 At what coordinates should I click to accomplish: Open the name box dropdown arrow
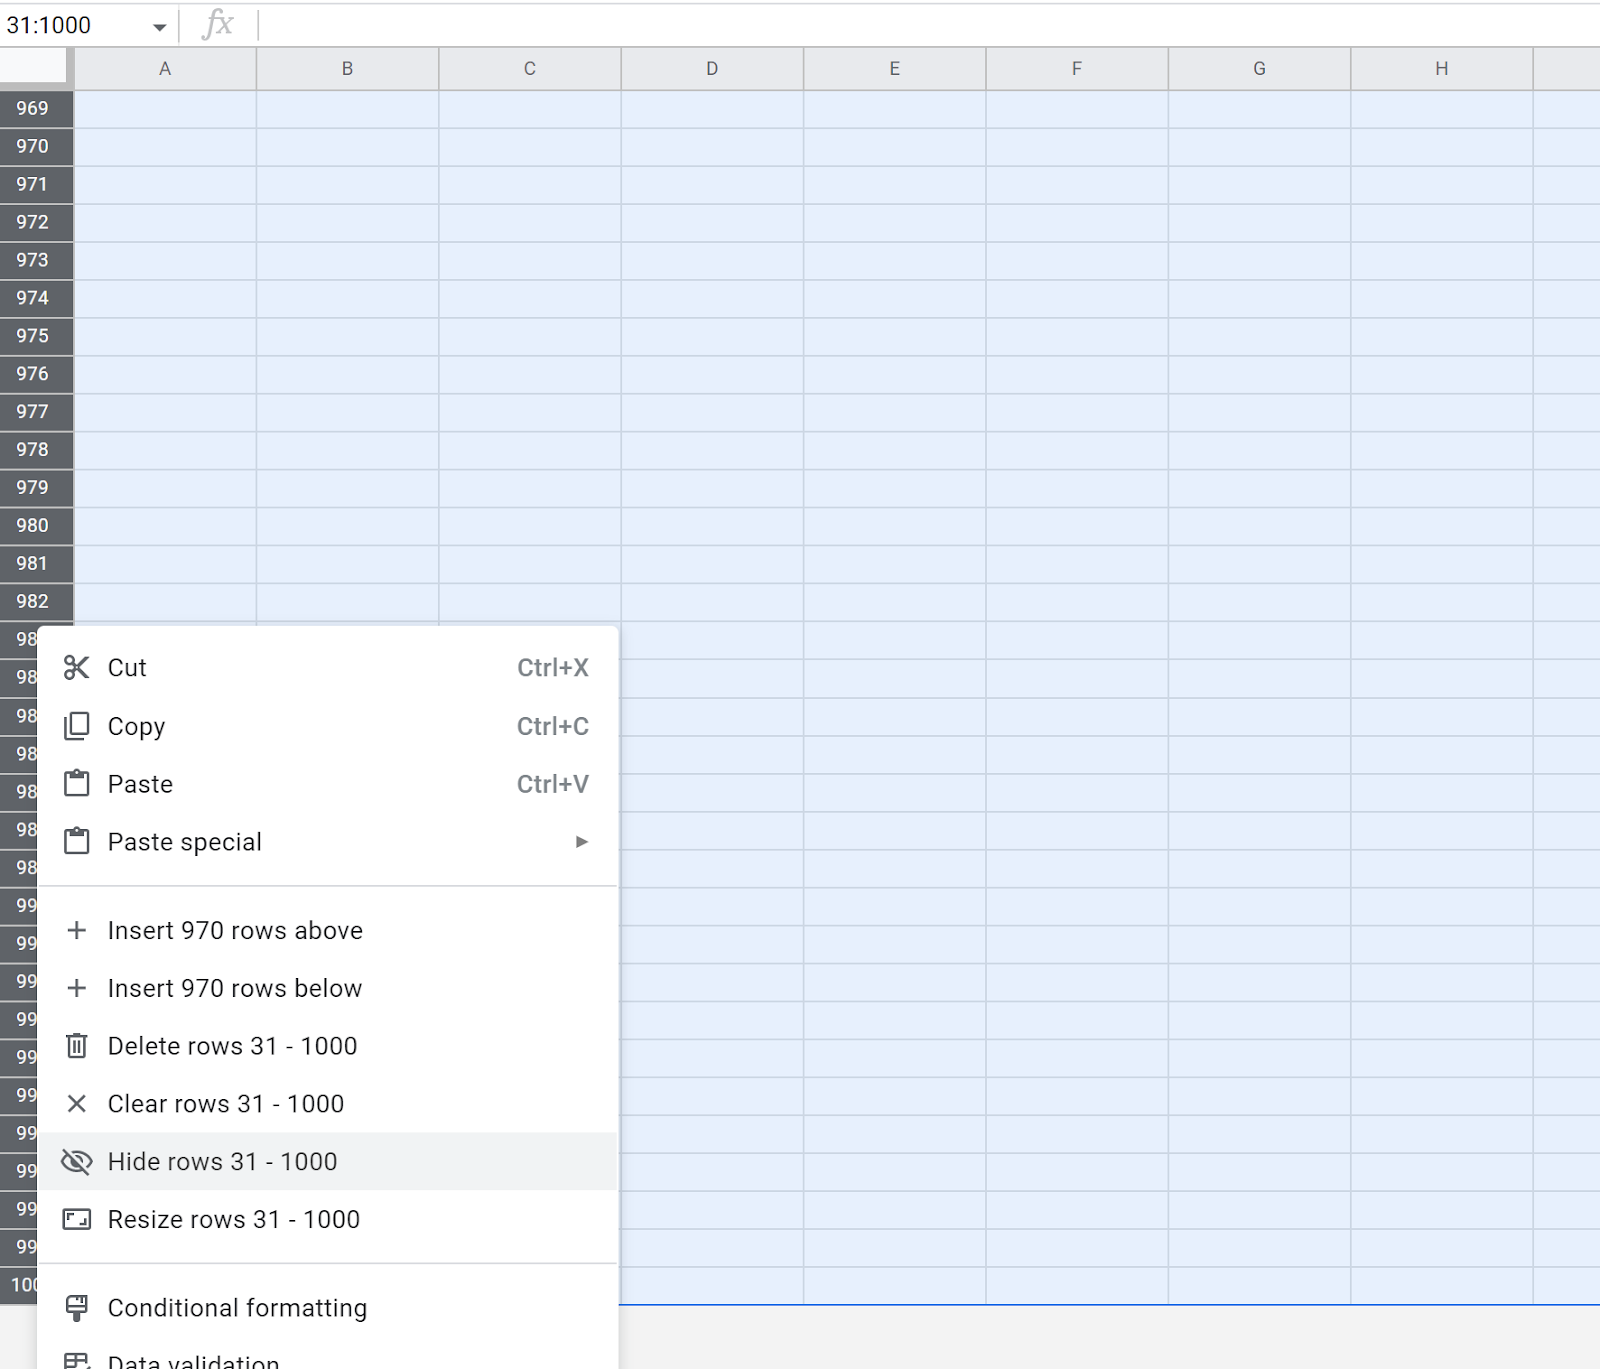coord(158,25)
